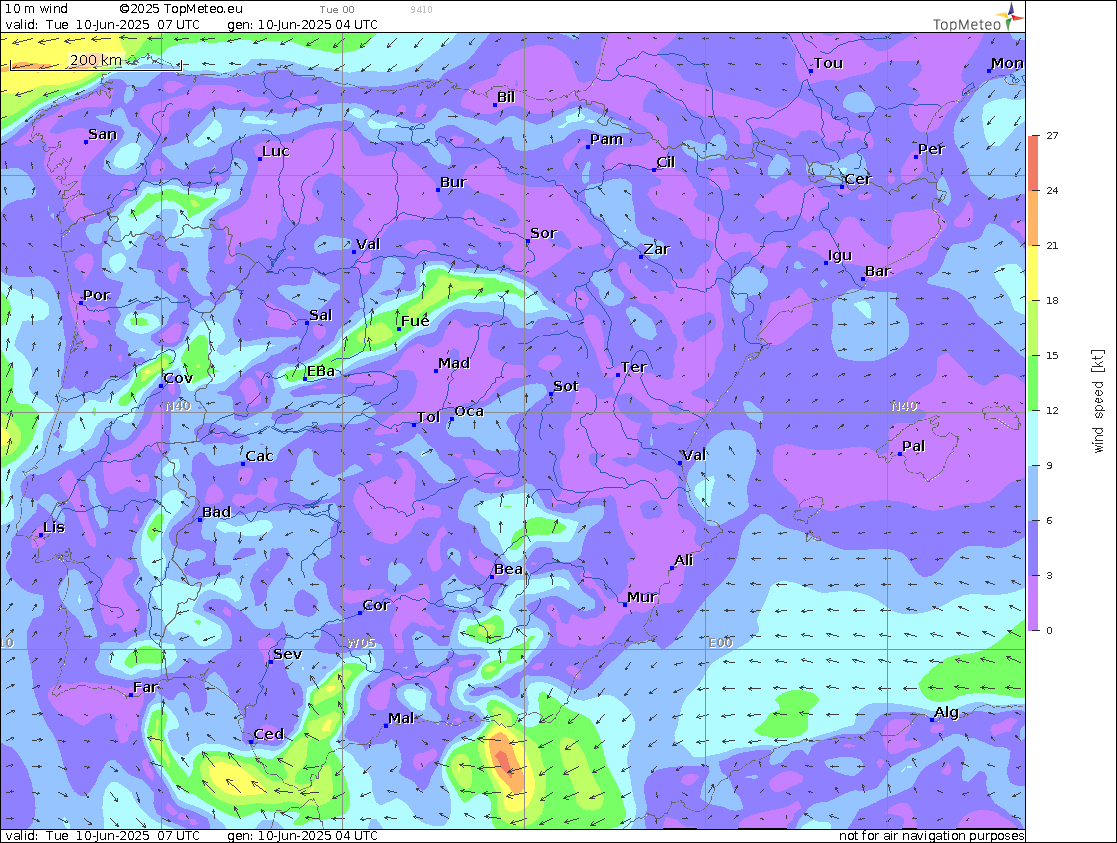This screenshot has width=1117, height=843.
Task: Click the "Luc" city label
Action: (x=276, y=151)
